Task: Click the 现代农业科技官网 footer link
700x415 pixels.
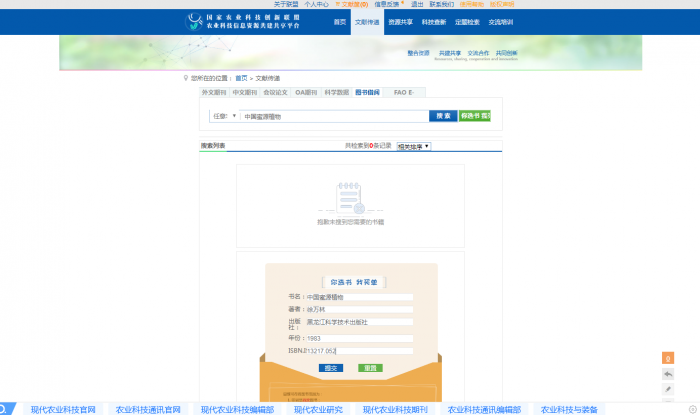Action: [x=63, y=409]
